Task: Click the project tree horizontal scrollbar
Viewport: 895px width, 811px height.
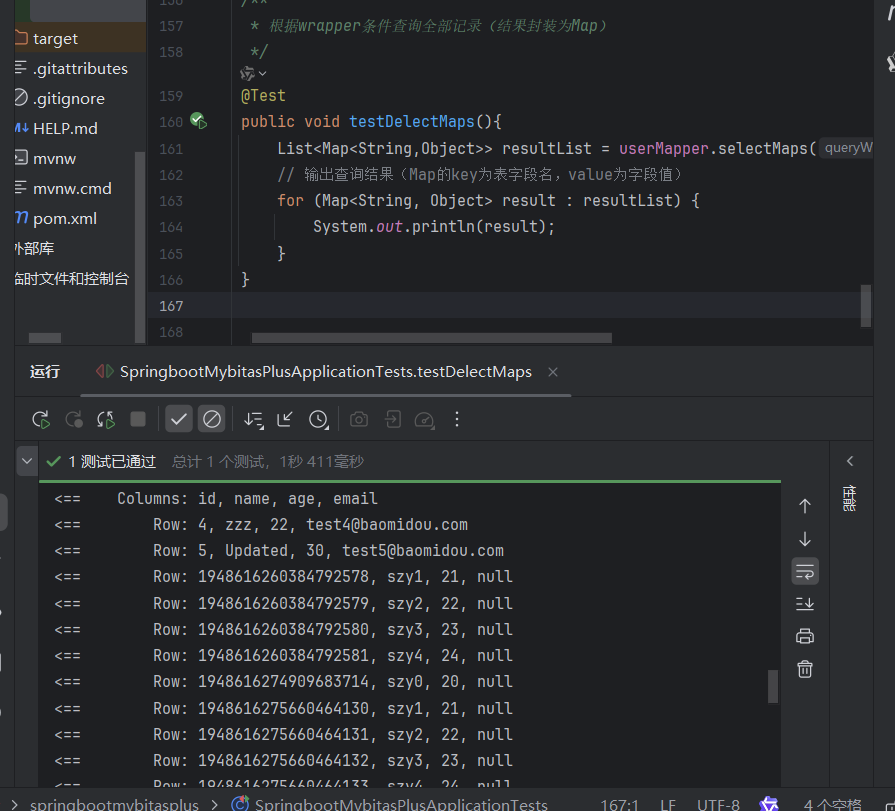Action: point(45,338)
